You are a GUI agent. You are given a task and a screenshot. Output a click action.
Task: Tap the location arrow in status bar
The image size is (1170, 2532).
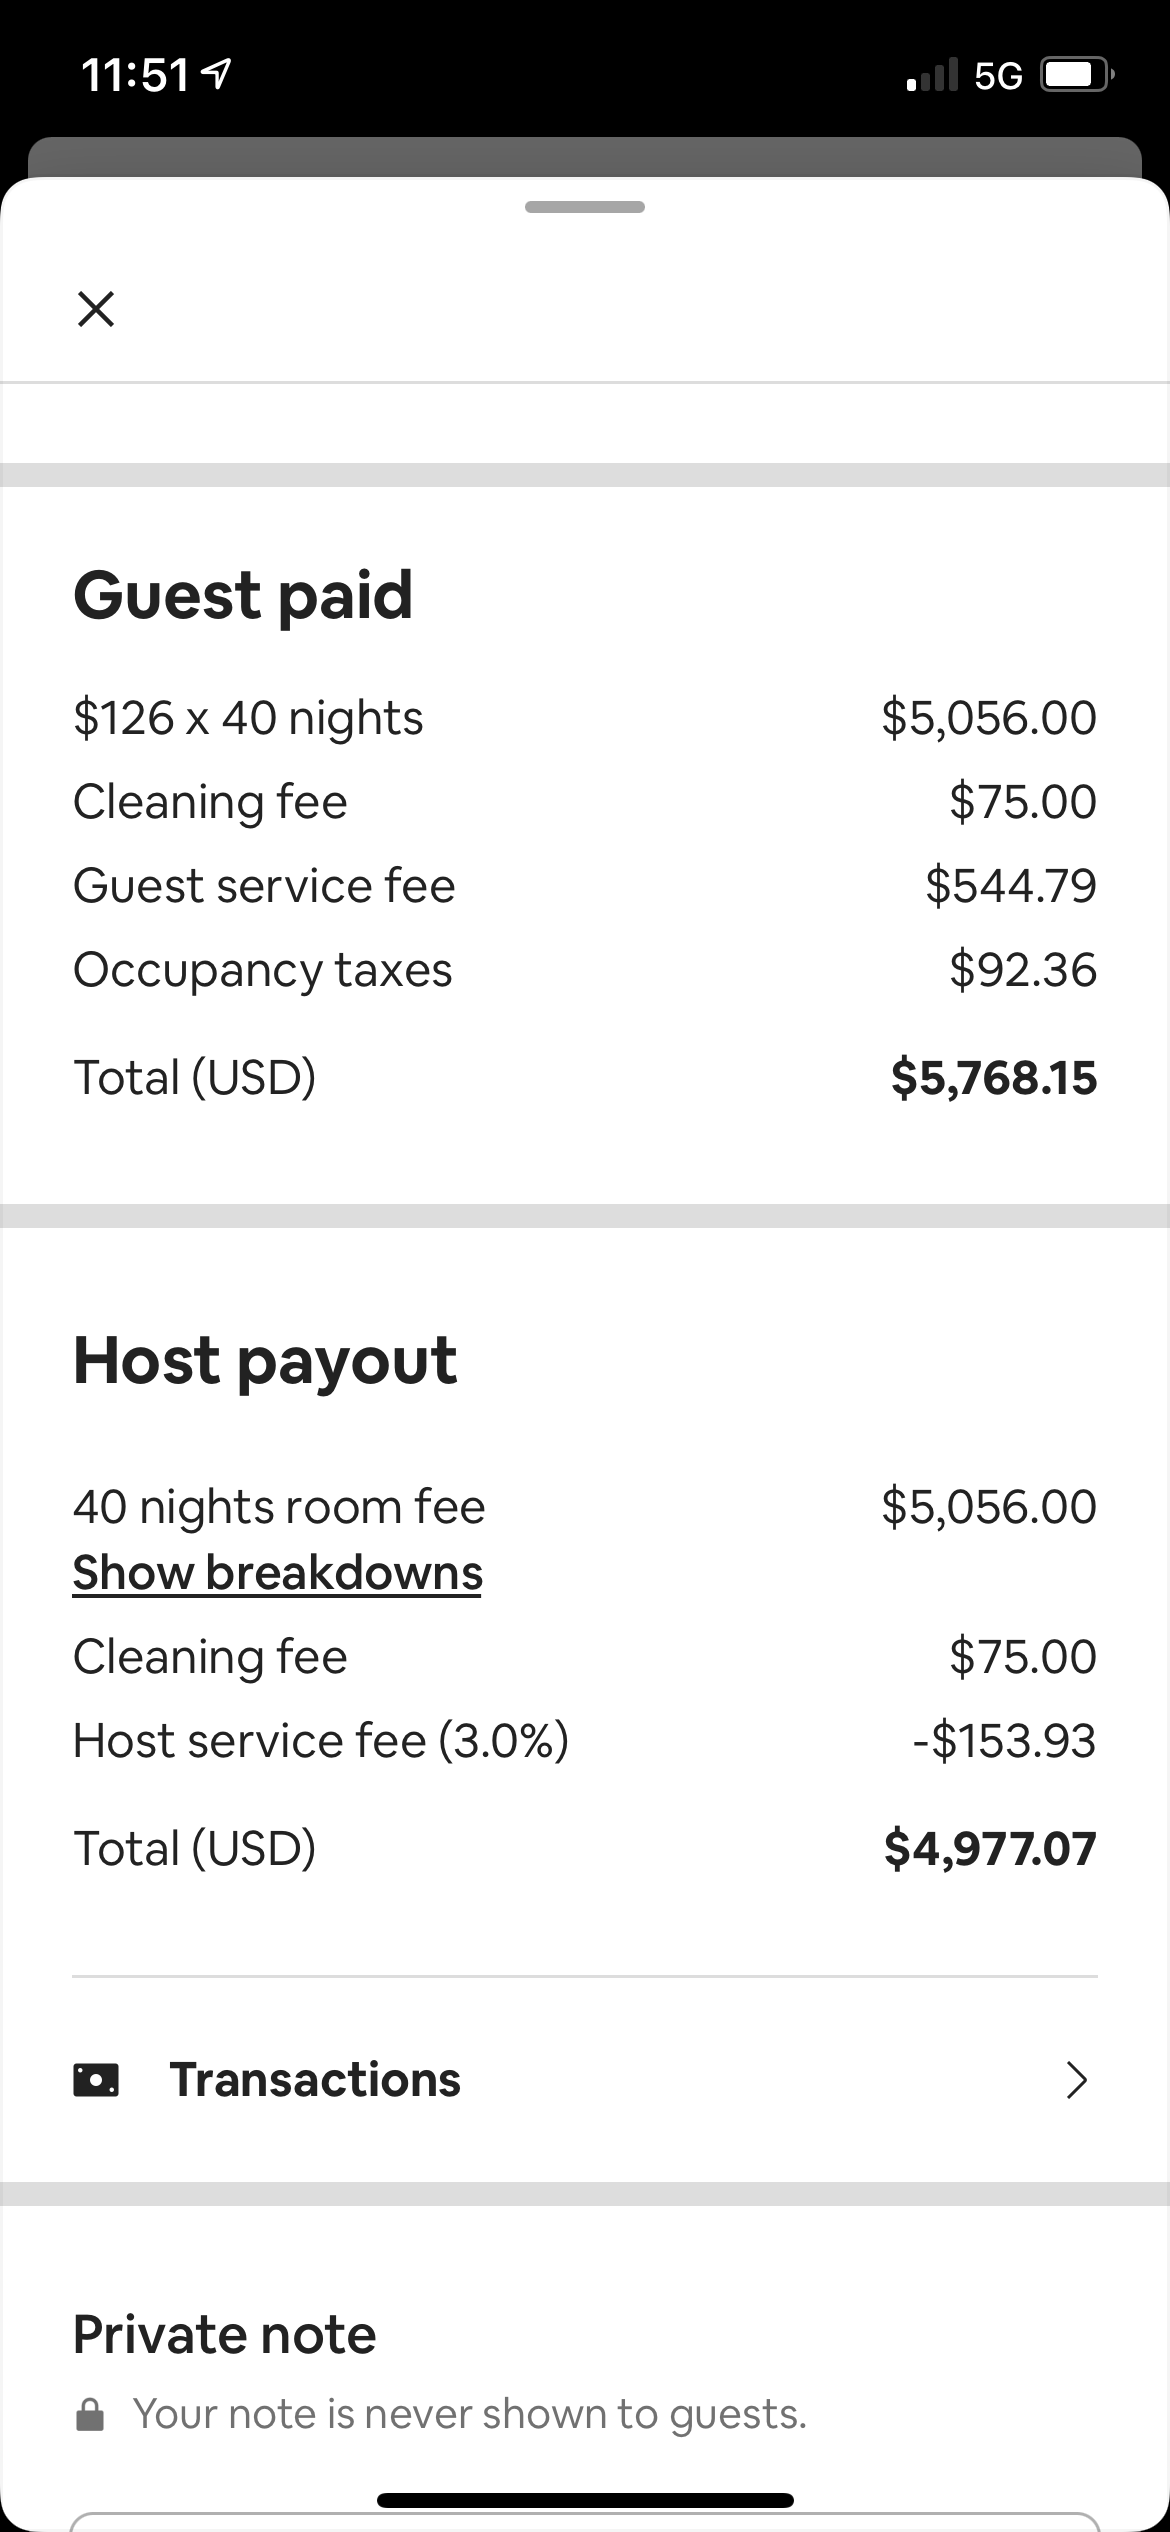[217, 75]
